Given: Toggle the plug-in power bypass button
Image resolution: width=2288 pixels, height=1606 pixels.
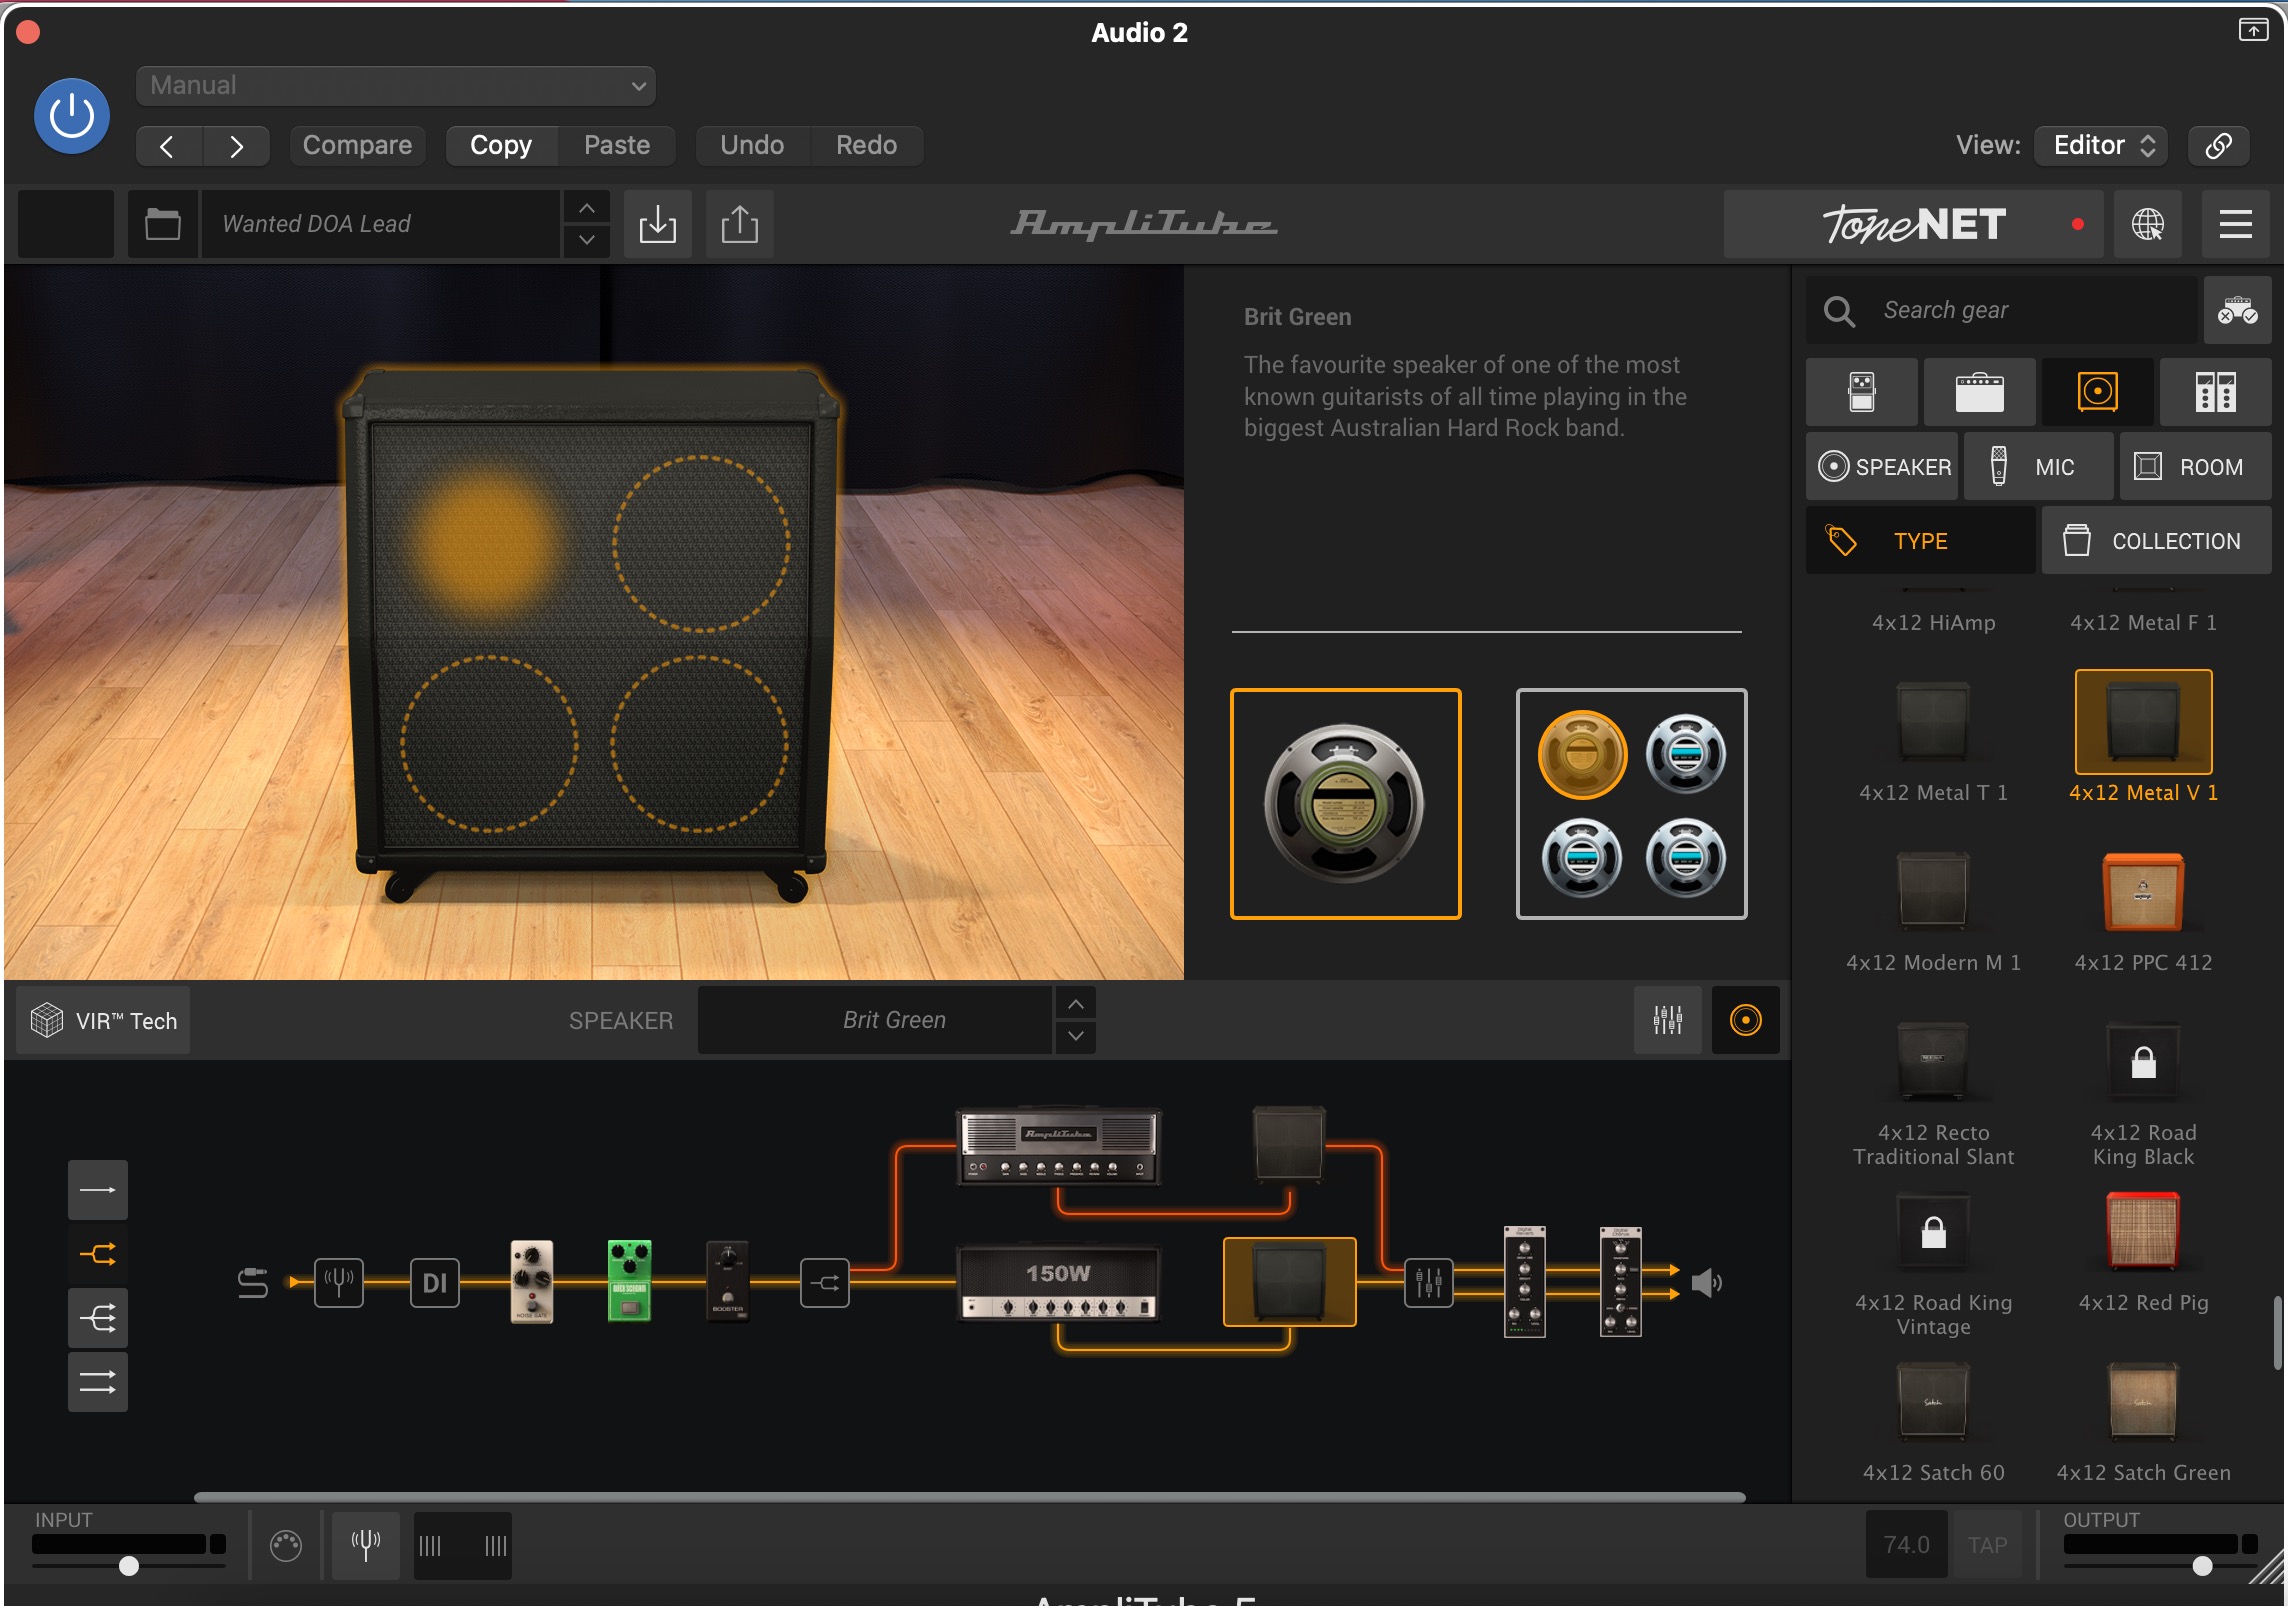Looking at the screenshot, I should (72, 117).
